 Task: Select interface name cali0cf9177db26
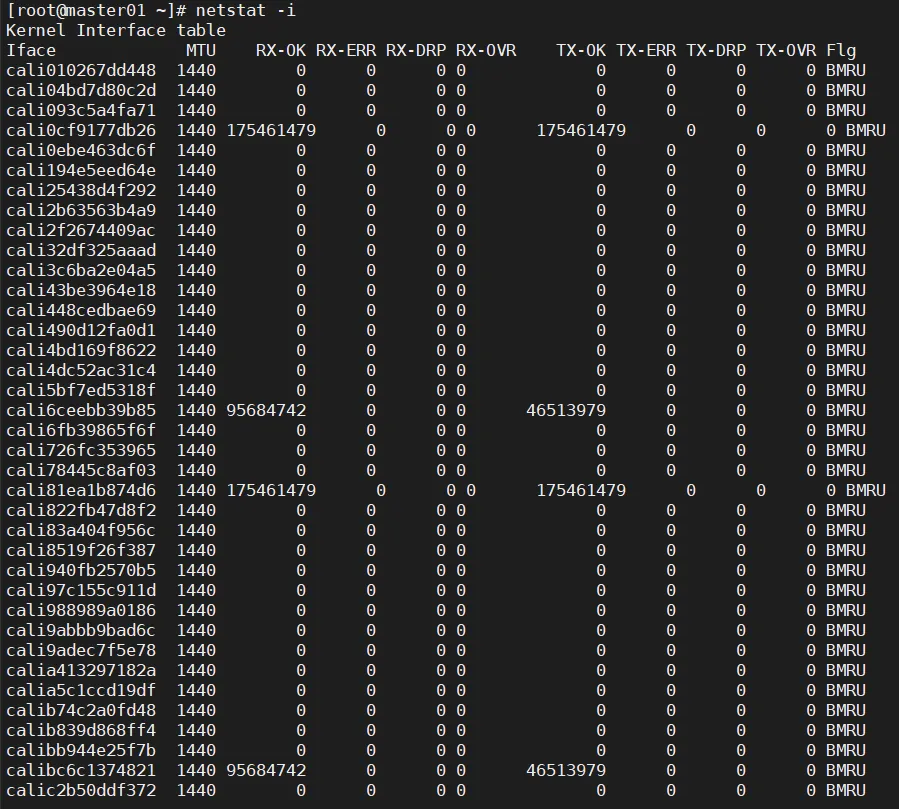(81, 131)
